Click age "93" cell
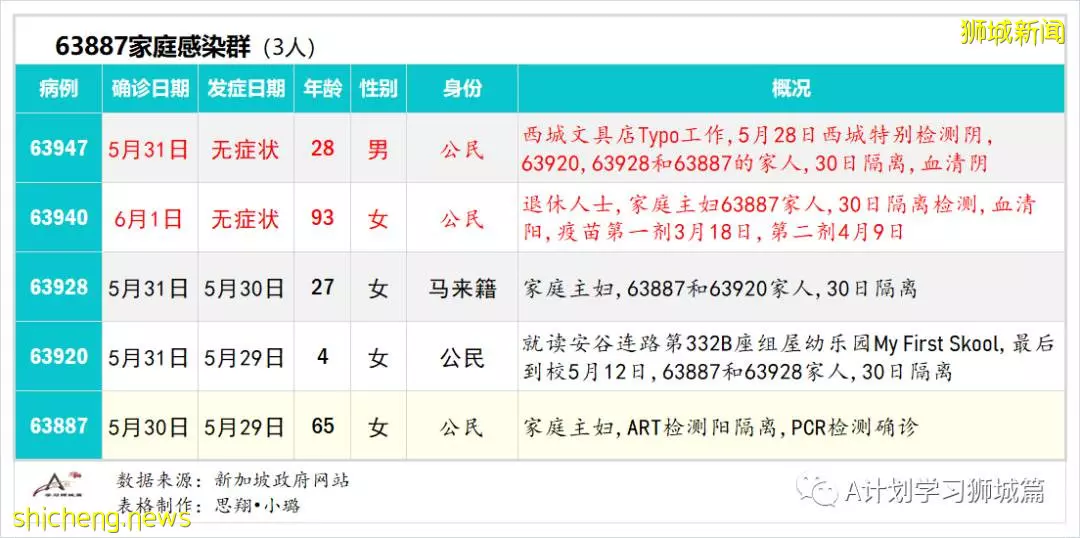1080x538 pixels. click(322, 218)
